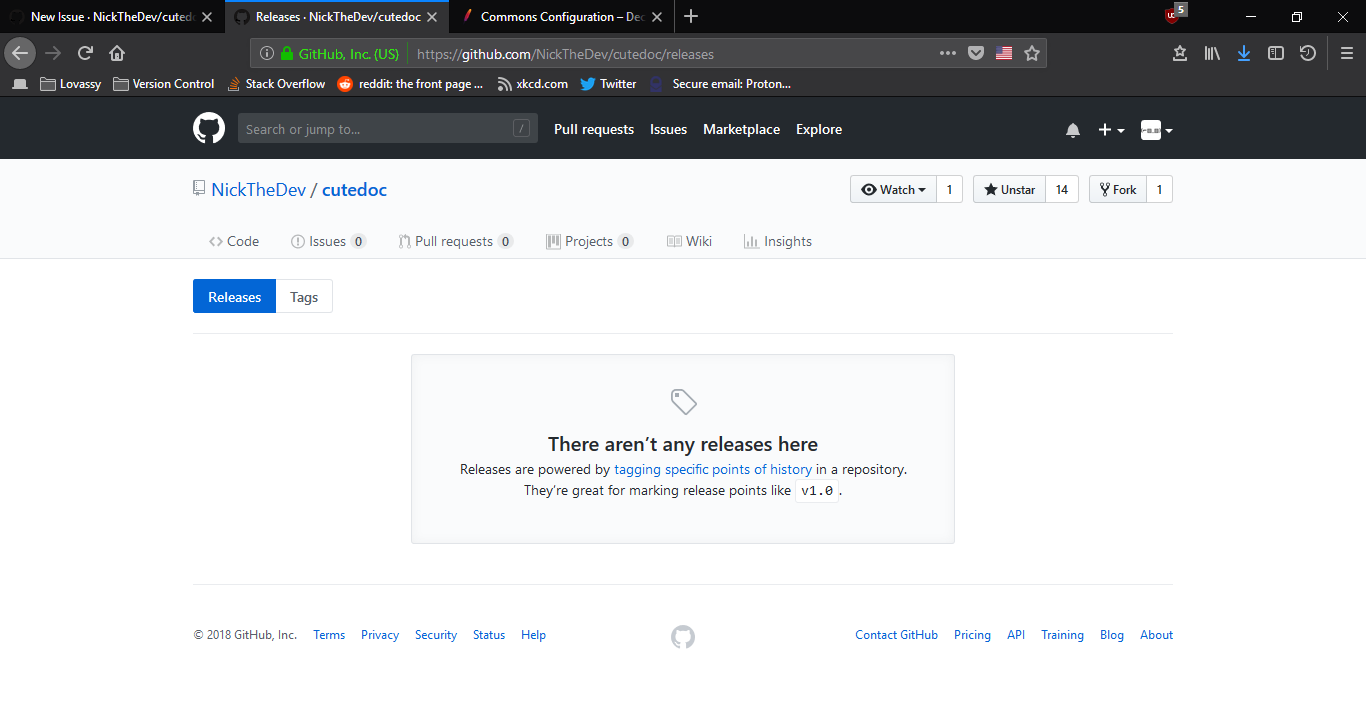The width and height of the screenshot is (1366, 728).
Task: Unstar the cutedoc repository
Action: pos(1010,190)
